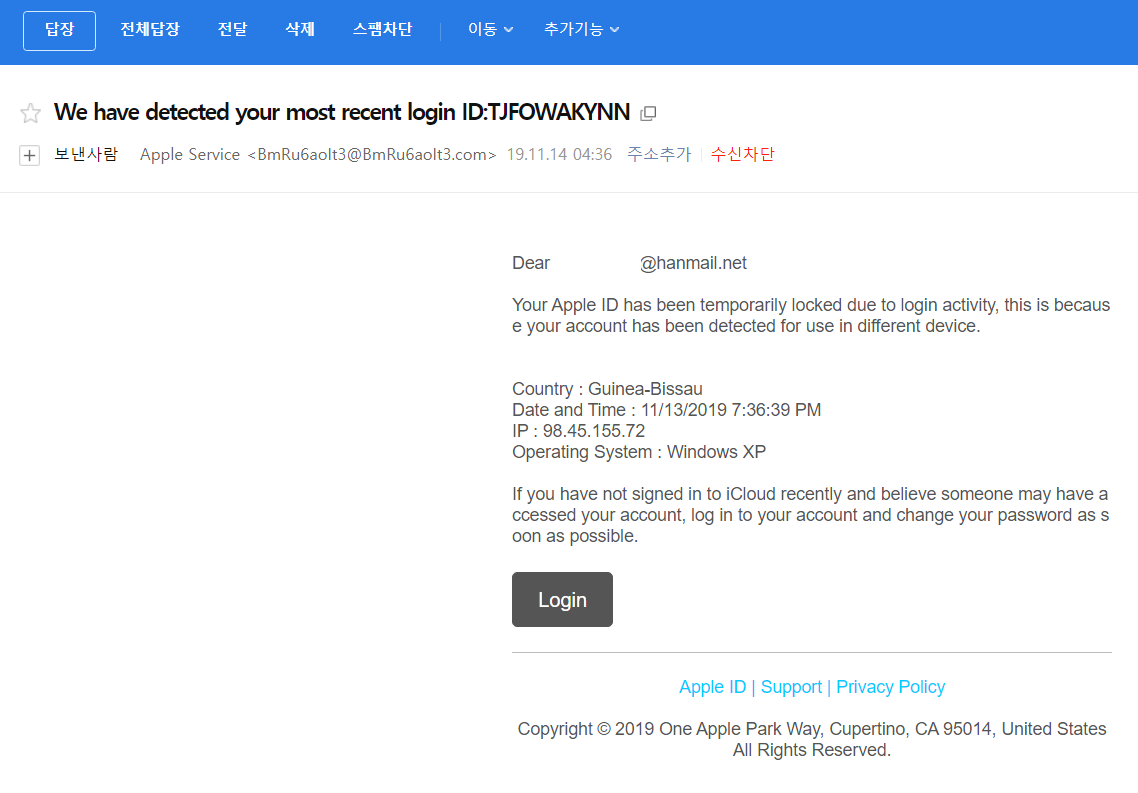The height and width of the screenshot is (793, 1138).
Task: Click the @hanmail.net recipient text
Action: click(x=693, y=263)
